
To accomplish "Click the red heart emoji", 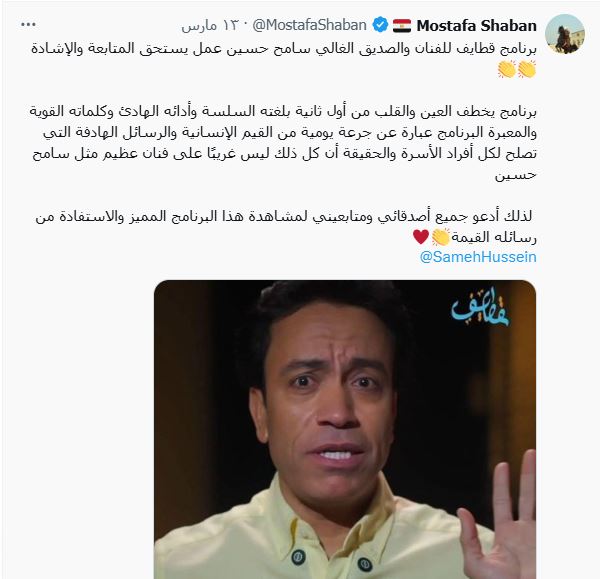I will 421,237.
